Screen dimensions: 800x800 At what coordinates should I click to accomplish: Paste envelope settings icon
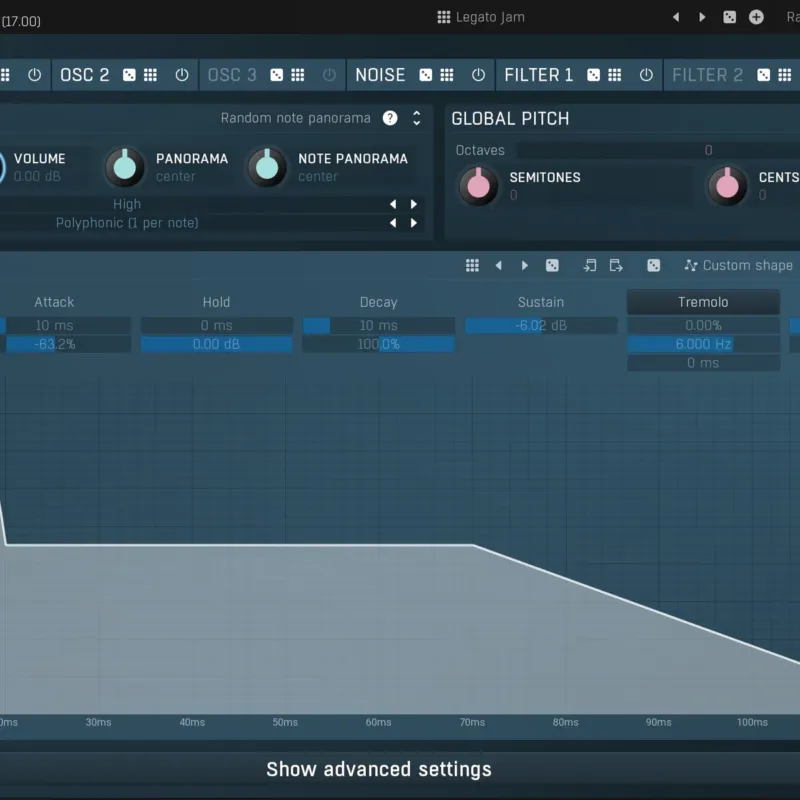pyautogui.click(x=616, y=265)
